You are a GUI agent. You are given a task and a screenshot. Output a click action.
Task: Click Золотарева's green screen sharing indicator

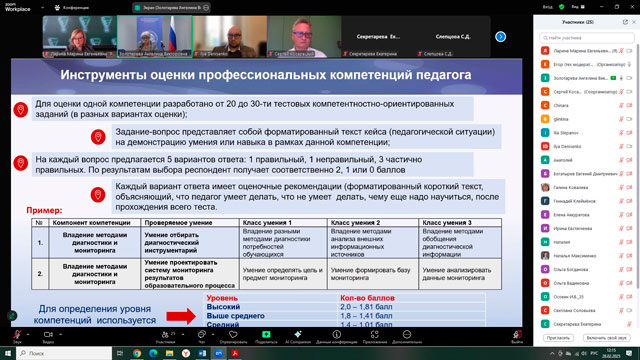[613, 78]
